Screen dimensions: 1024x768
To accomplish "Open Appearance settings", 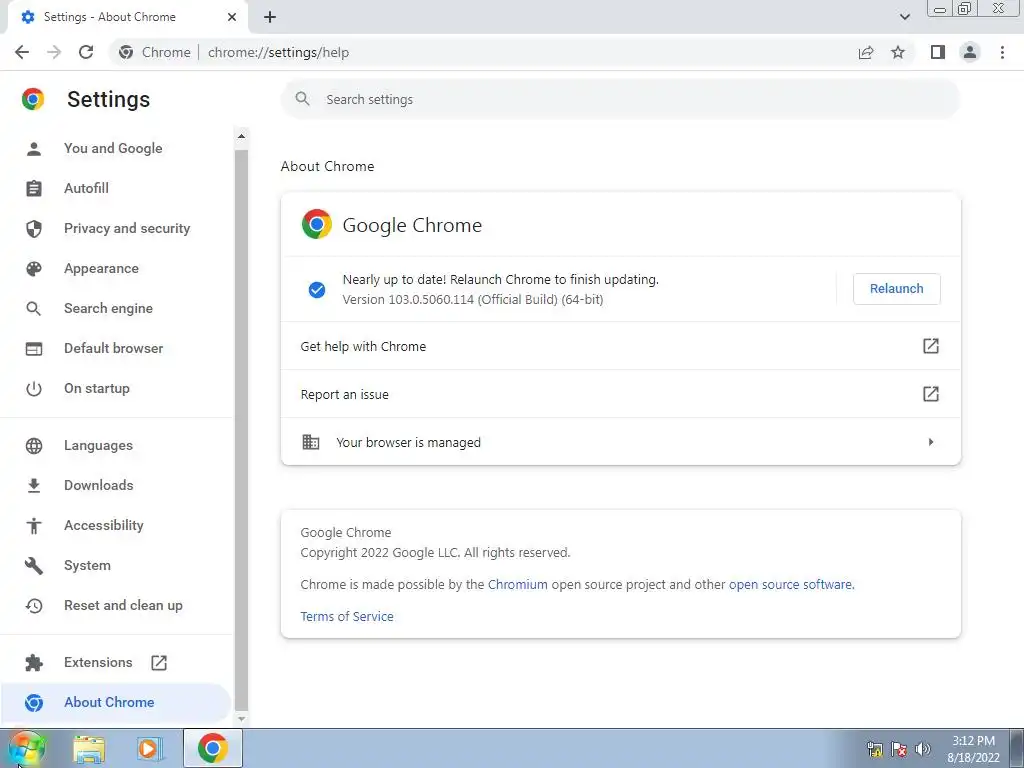I will (x=101, y=268).
